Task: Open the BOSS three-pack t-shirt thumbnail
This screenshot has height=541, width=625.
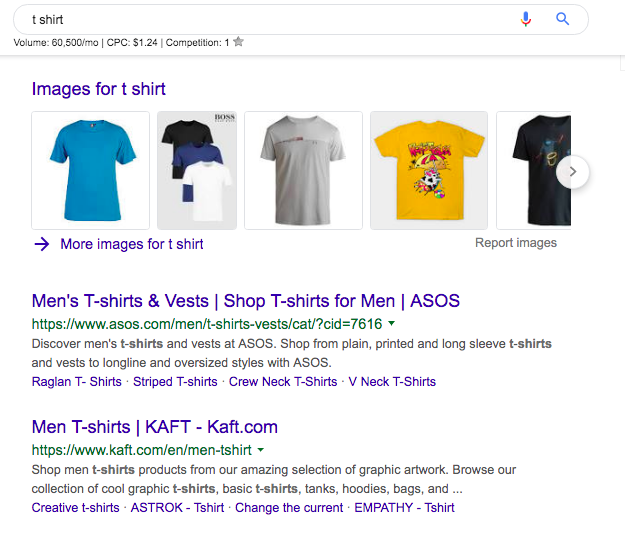Action: click(197, 170)
